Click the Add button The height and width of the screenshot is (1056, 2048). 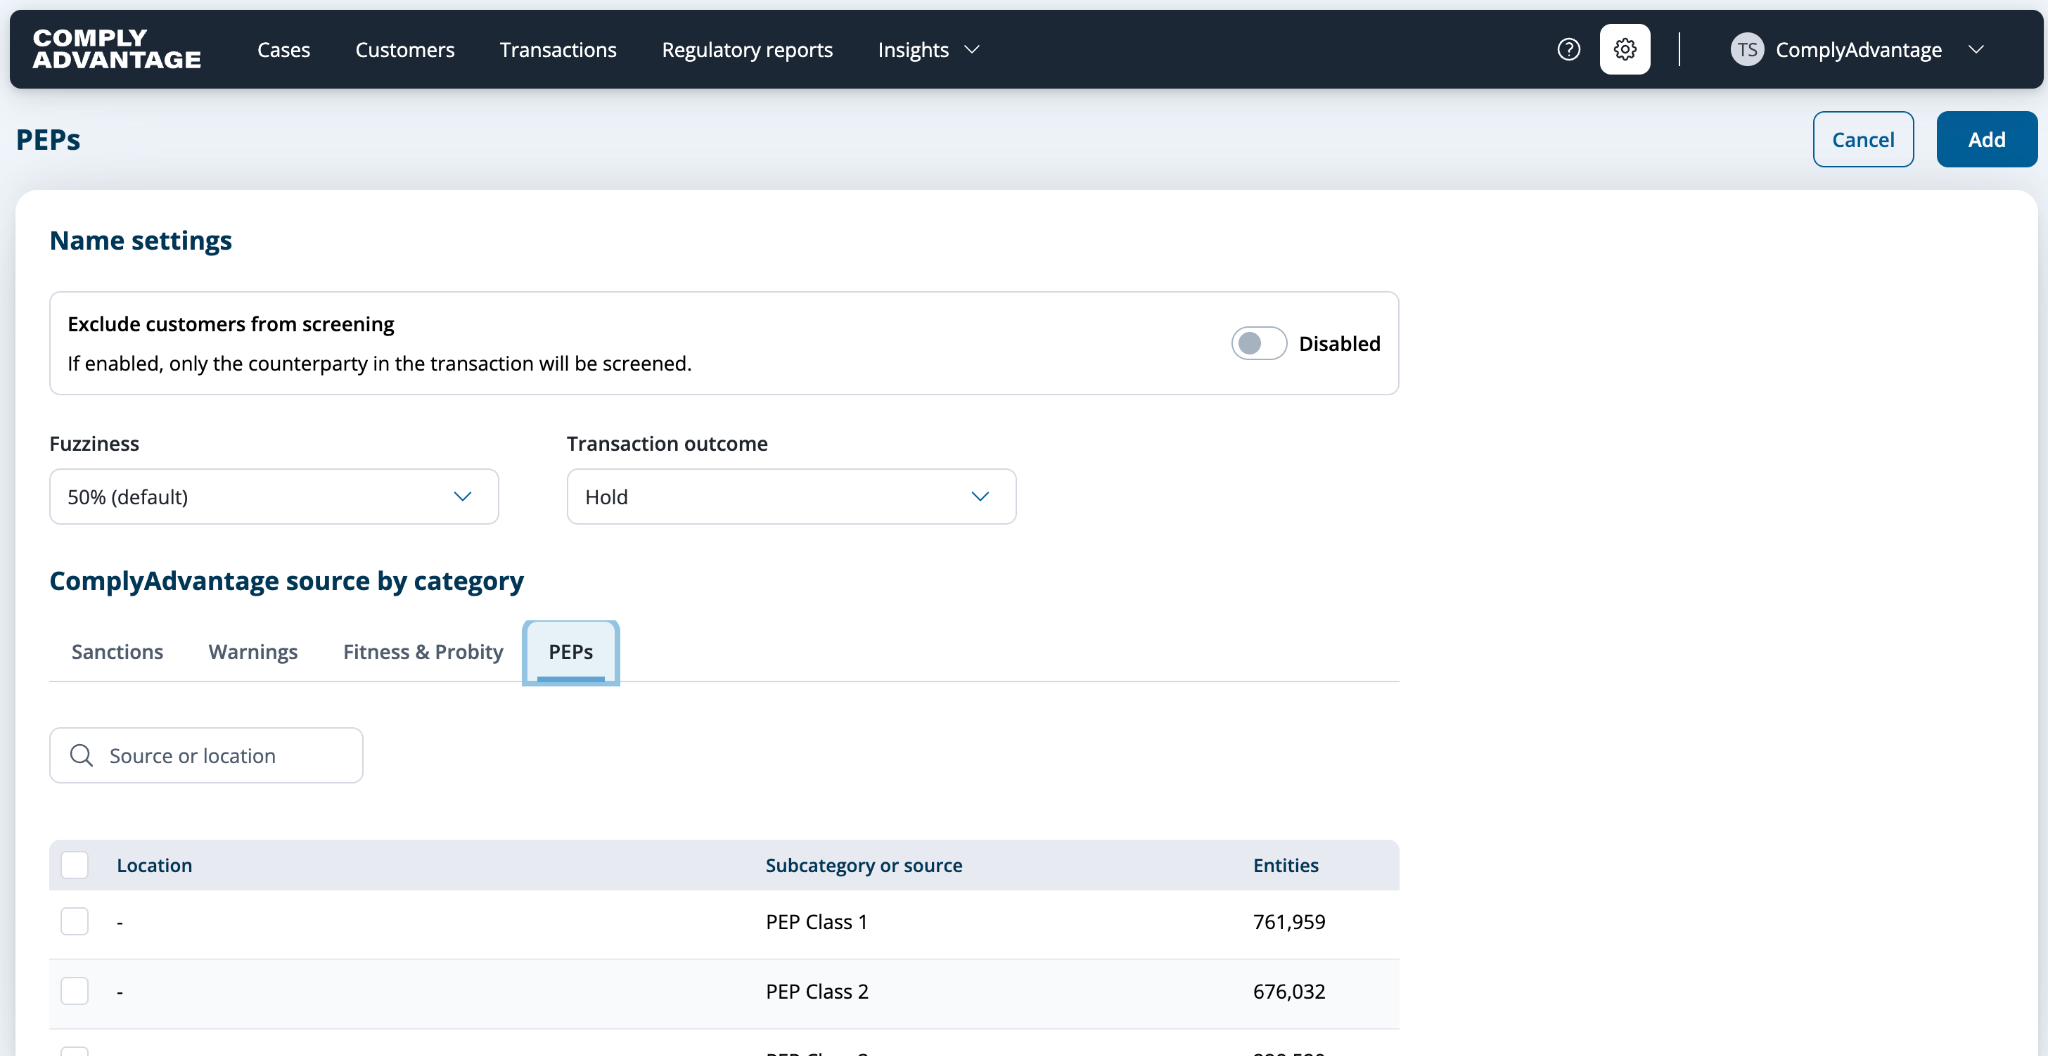point(1986,139)
